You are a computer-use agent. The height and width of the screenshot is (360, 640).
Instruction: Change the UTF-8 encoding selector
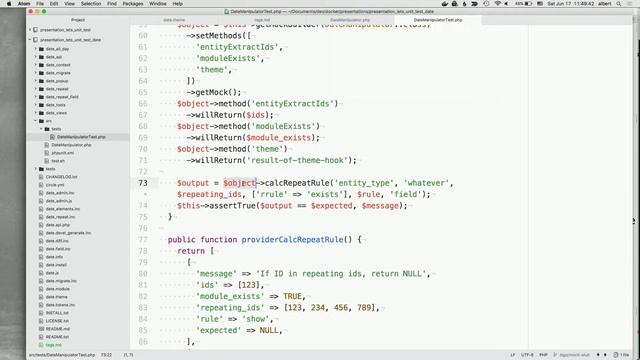[527, 355]
